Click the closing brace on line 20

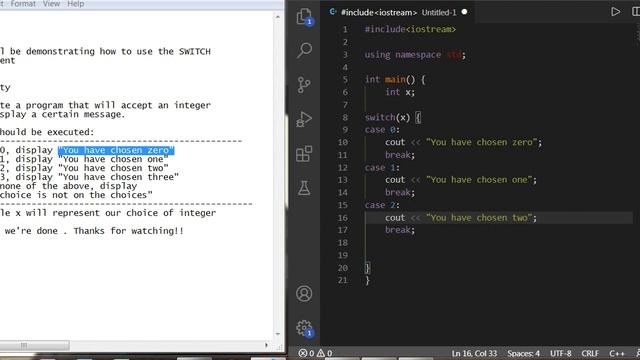pos(367,268)
